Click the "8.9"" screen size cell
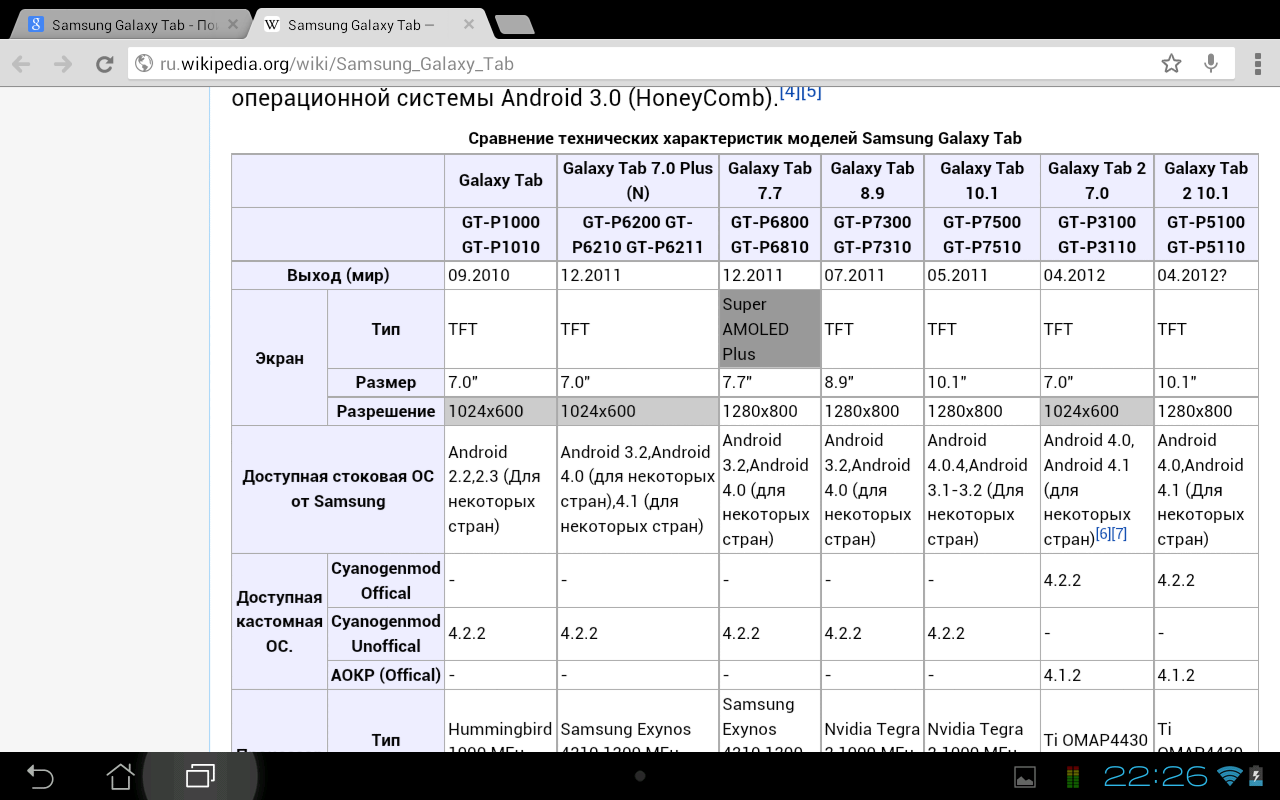 click(872, 382)
